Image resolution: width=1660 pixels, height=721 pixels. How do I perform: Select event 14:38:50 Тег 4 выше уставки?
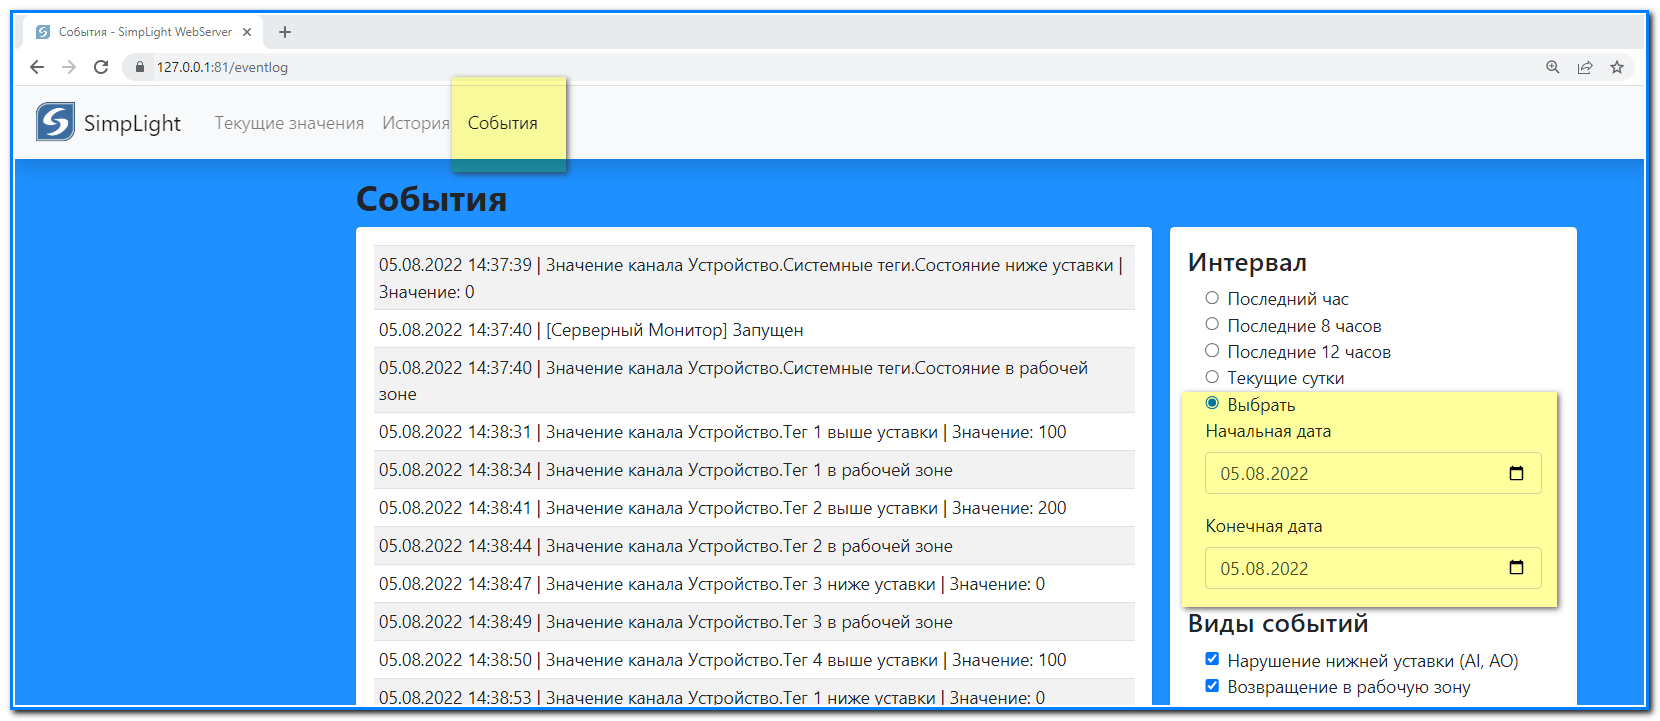coord(754,660)
